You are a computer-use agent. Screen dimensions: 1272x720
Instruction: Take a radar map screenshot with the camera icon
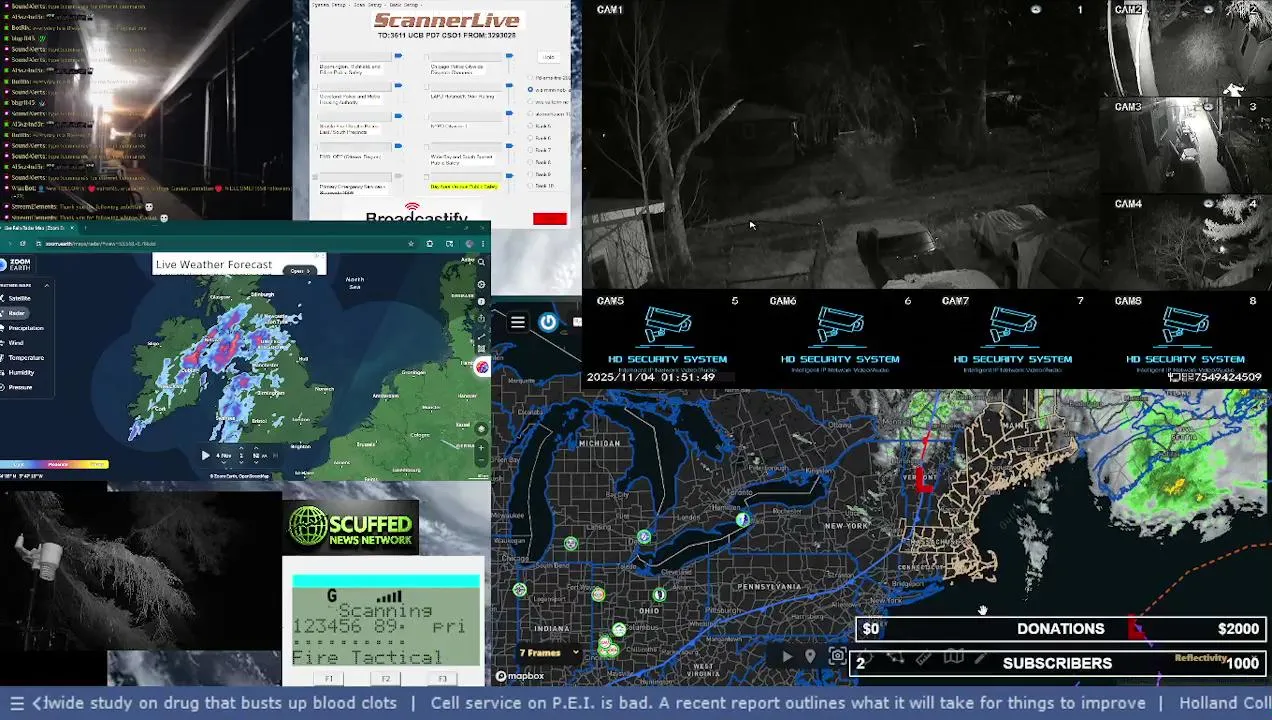coord(838,656)
